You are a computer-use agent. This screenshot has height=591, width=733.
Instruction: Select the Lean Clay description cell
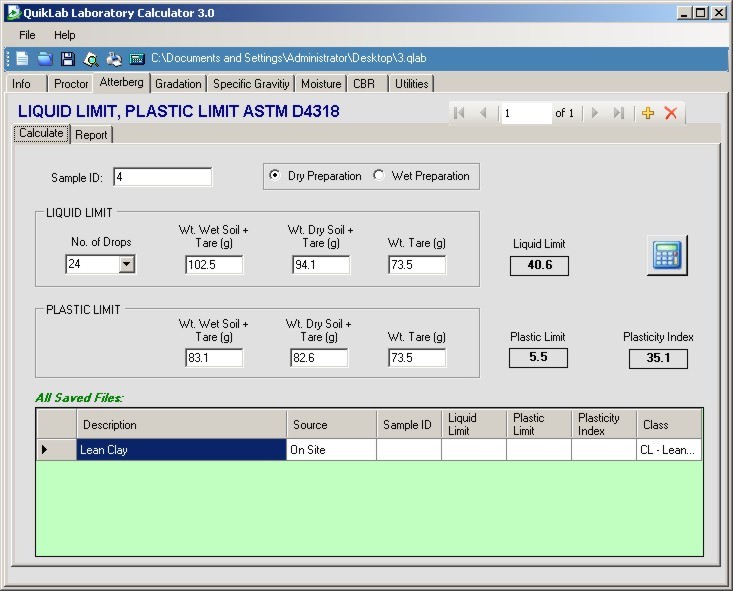(181, 450)
